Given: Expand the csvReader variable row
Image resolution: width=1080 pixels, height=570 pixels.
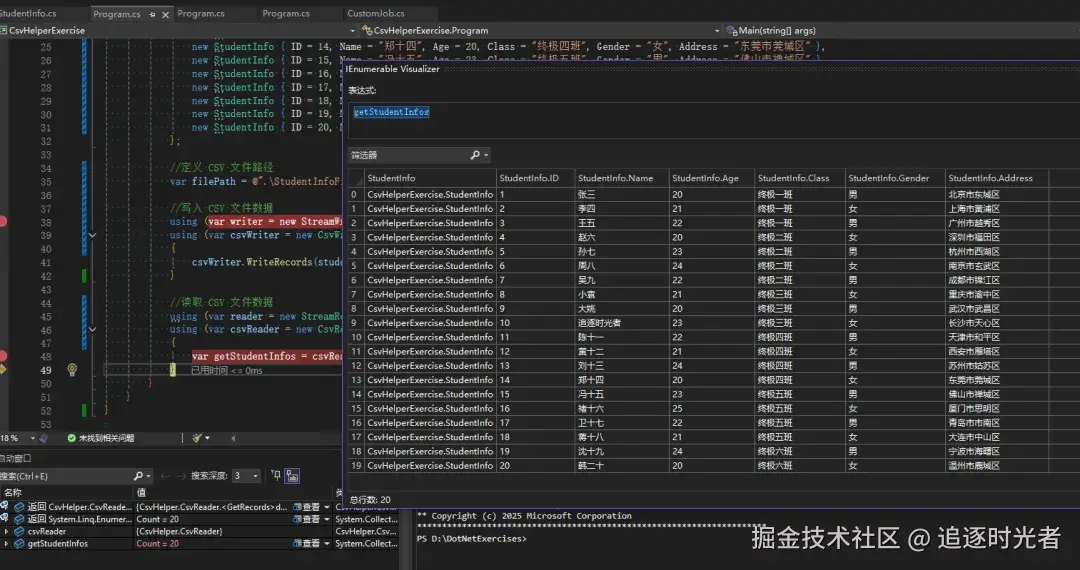Looking at the screenshot, I should click(x=6, y=531).
